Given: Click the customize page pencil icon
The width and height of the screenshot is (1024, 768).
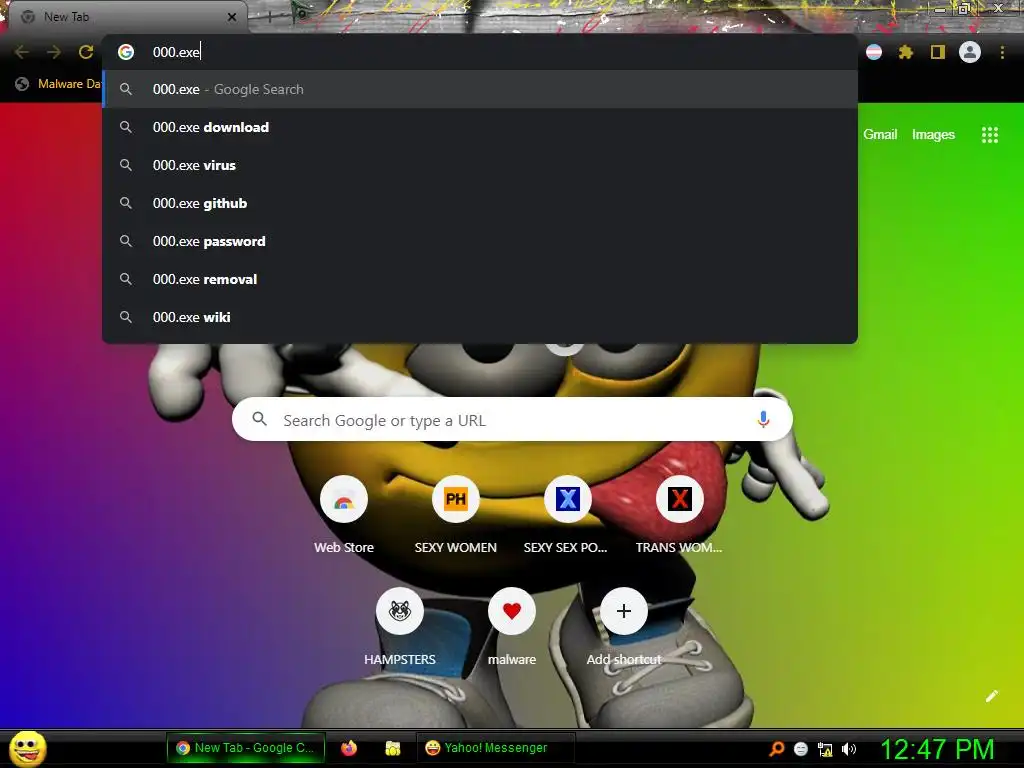Looking at the screenshot, I should point(991,696).
